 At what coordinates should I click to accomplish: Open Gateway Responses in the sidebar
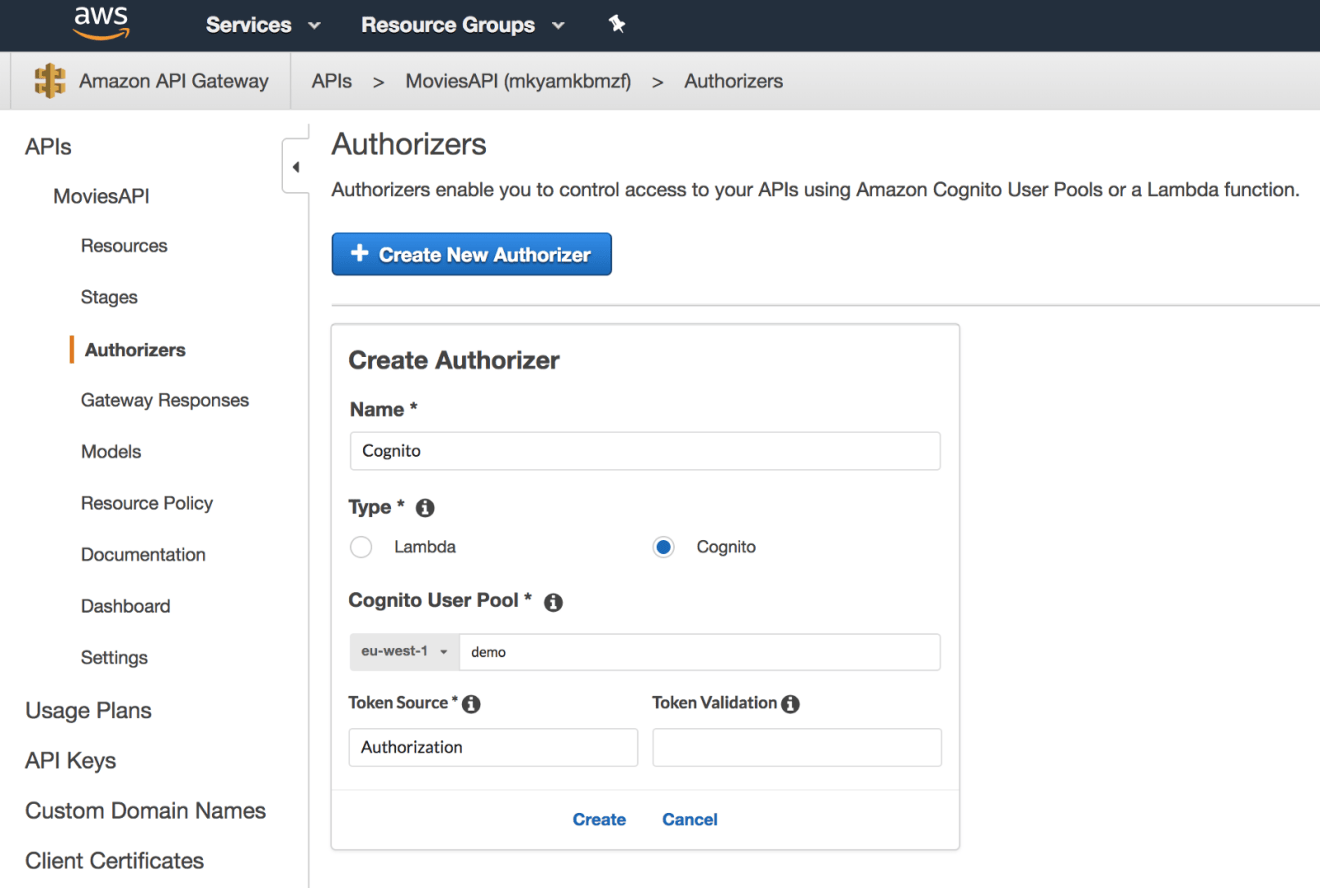(165, 400)
